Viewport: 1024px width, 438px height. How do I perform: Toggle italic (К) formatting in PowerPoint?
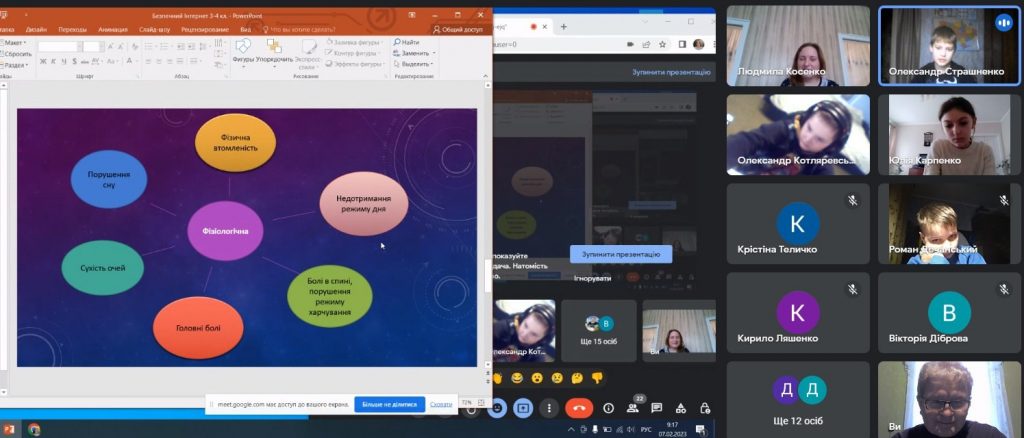pos(54,61)
